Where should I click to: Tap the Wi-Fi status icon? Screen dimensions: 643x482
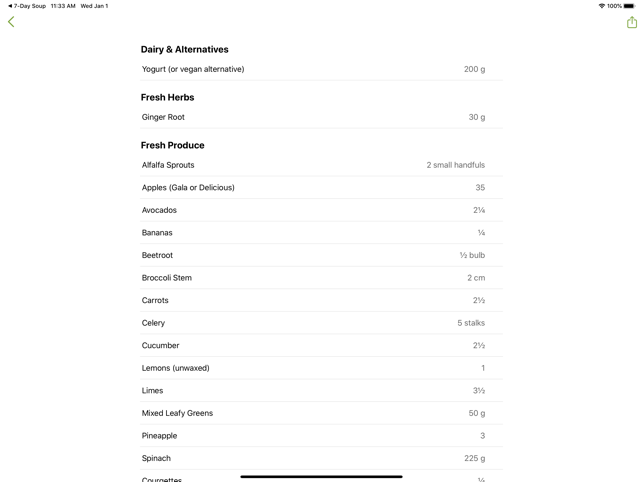(601, 6)
